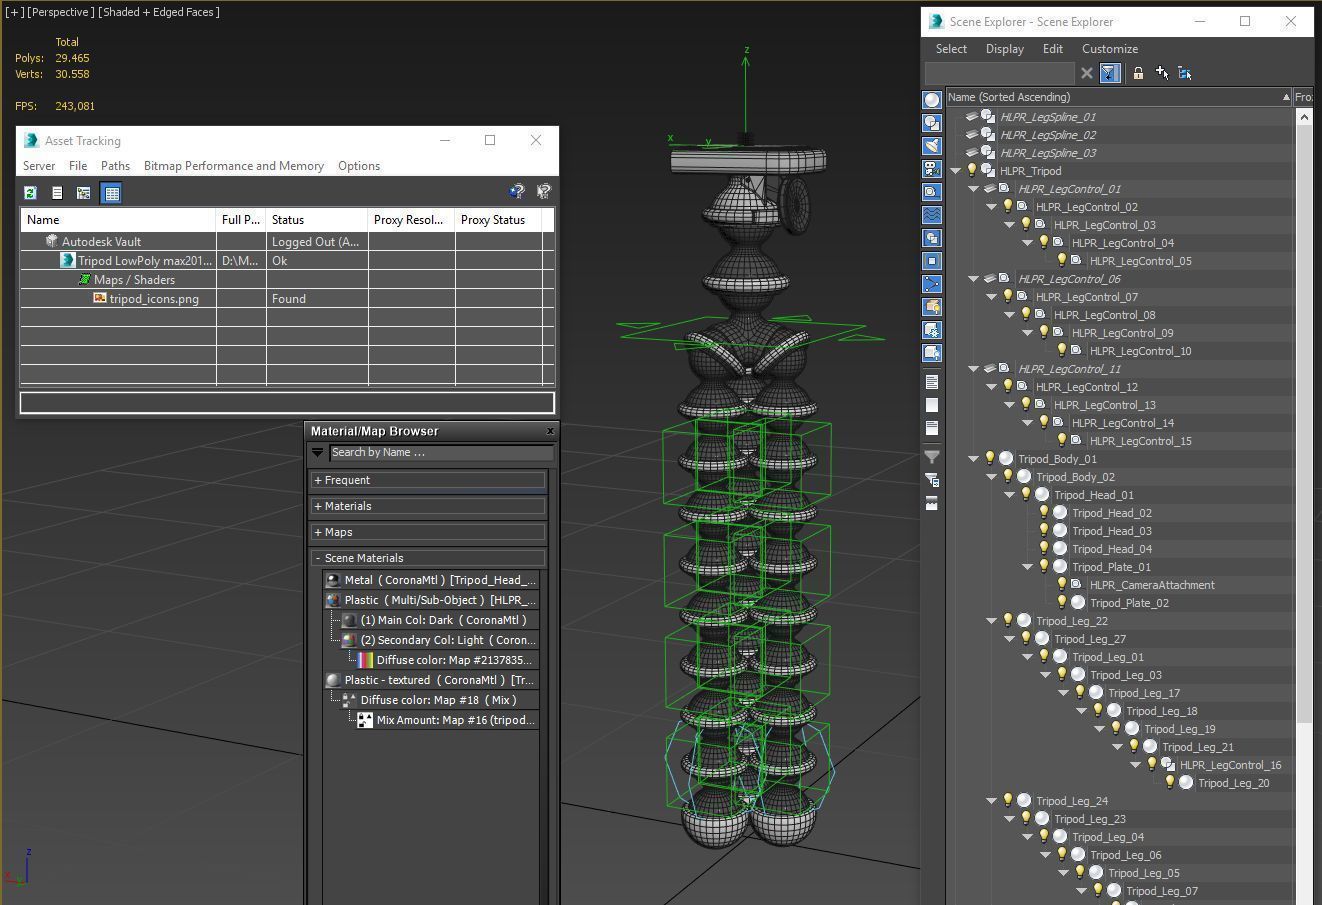Image resolution: width=1322 pixels, height=905 pixels.
Task: Collapse the HLPR_LegControl_01 tree node
Action: point(974,189)
